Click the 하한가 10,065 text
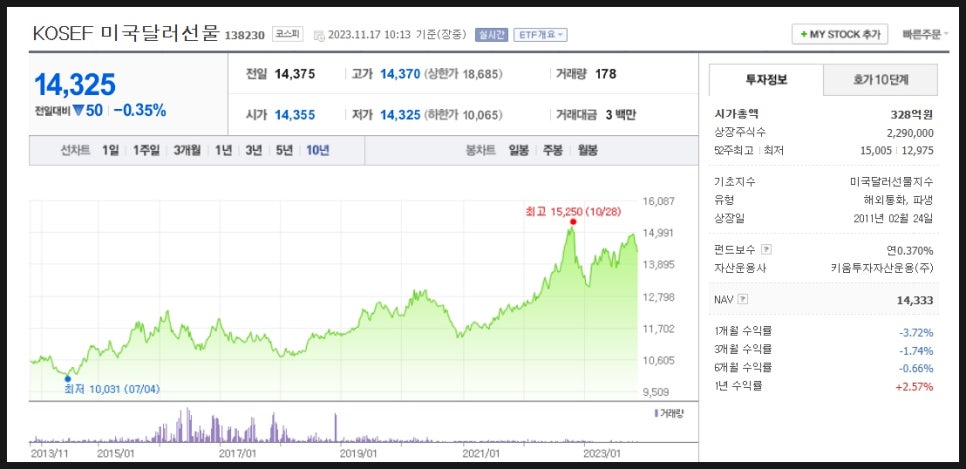 [463, 115]
